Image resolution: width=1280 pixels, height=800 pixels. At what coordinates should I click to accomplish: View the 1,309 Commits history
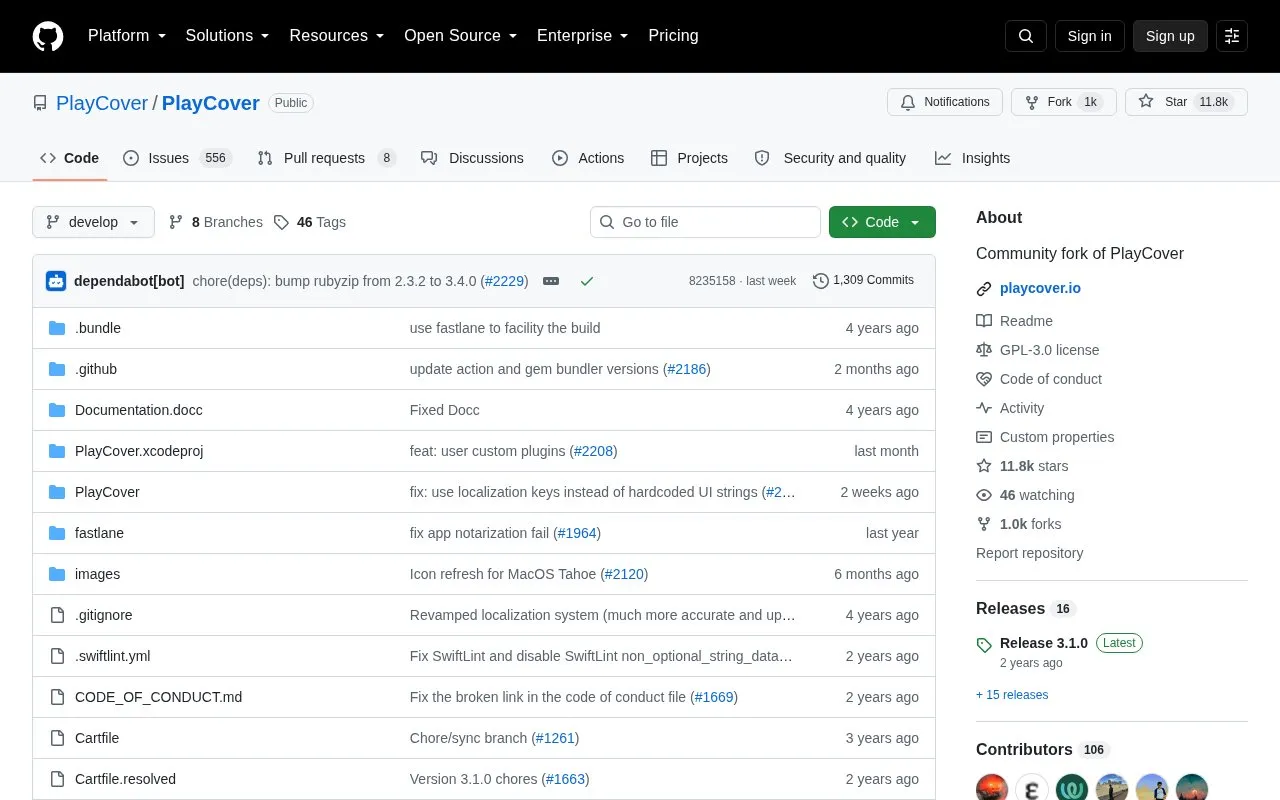point(863,280)
